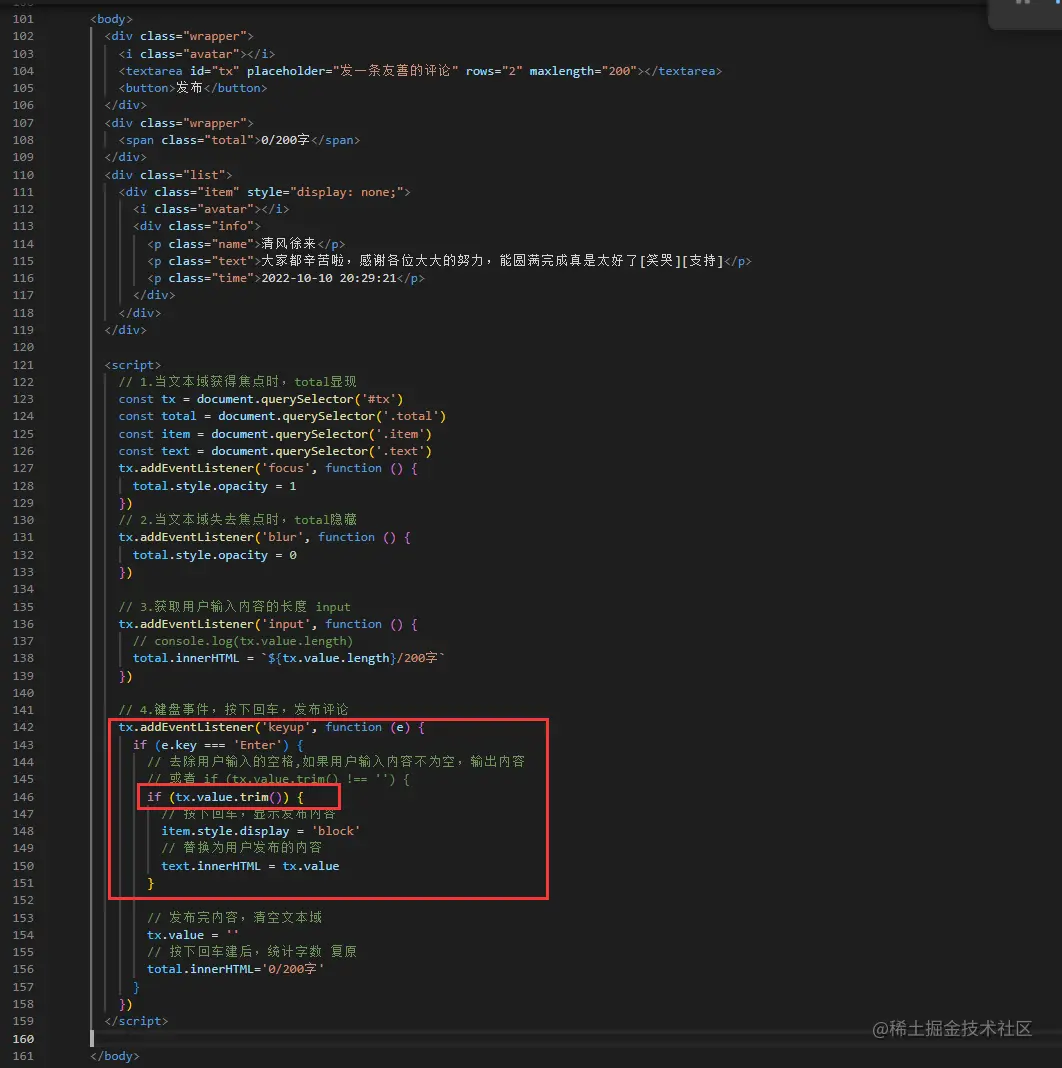
Task: Click the comment '替换为用户发布的内容'
Action: 241,848
